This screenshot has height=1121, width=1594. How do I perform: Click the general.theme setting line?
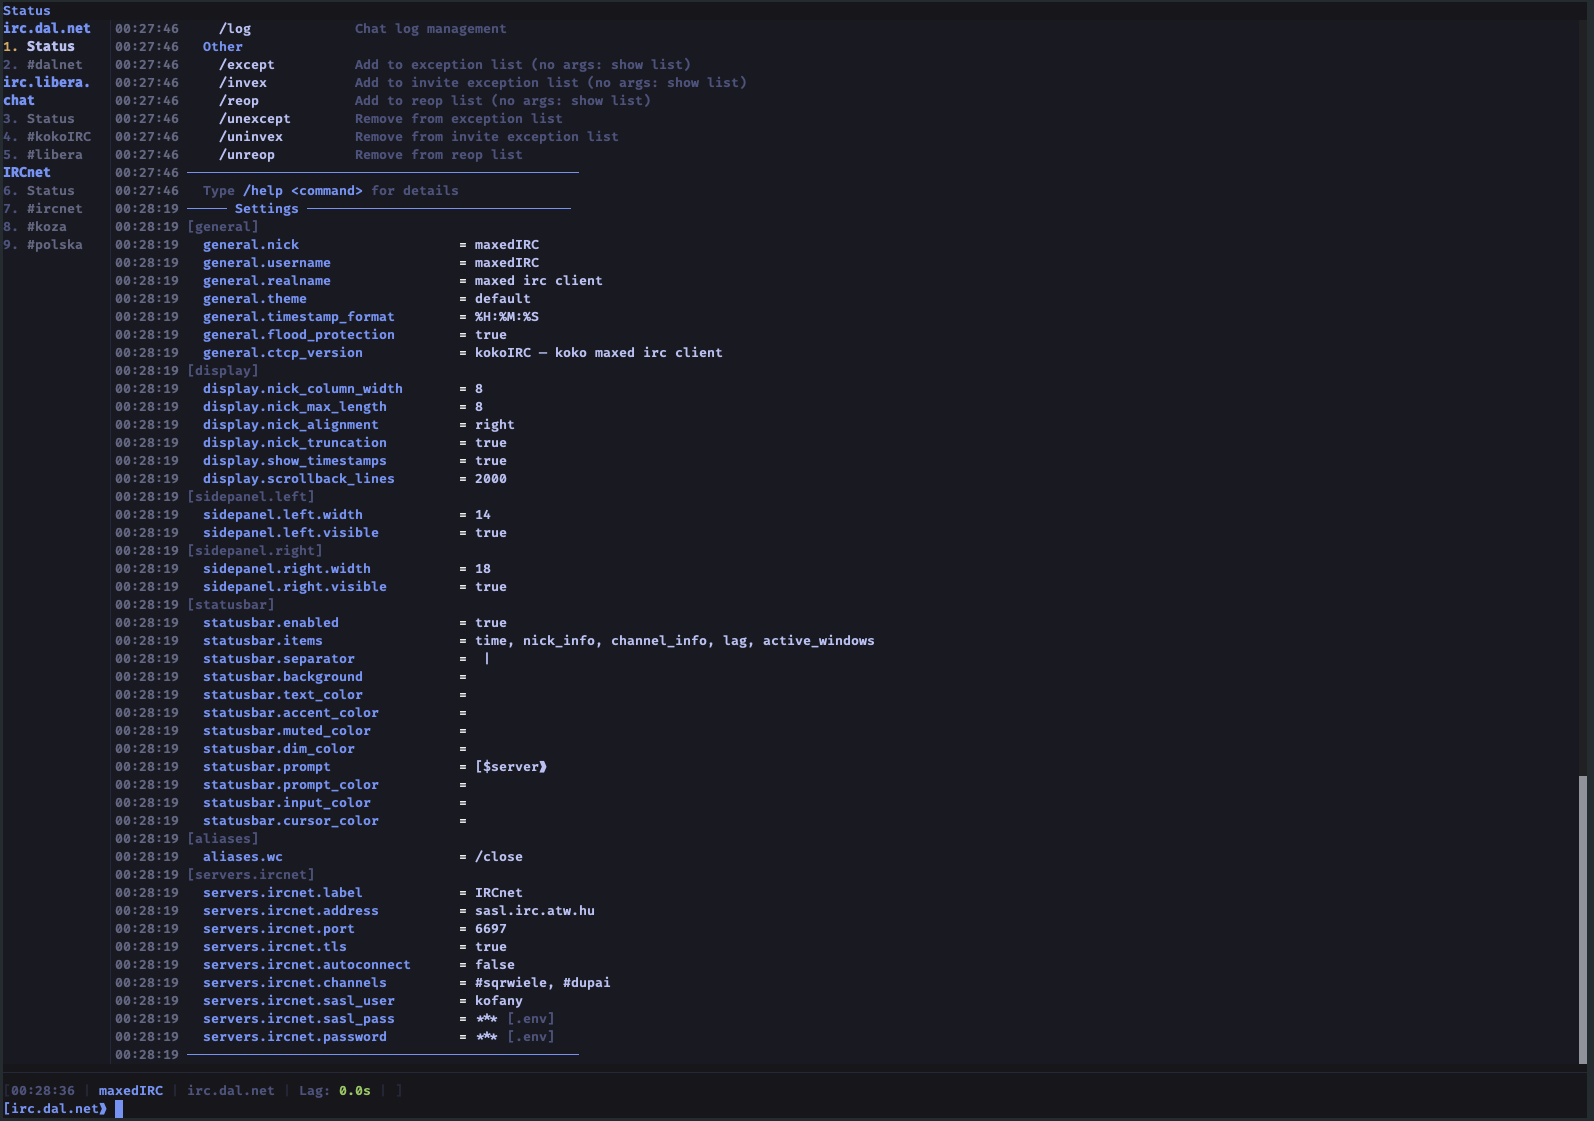255,299
